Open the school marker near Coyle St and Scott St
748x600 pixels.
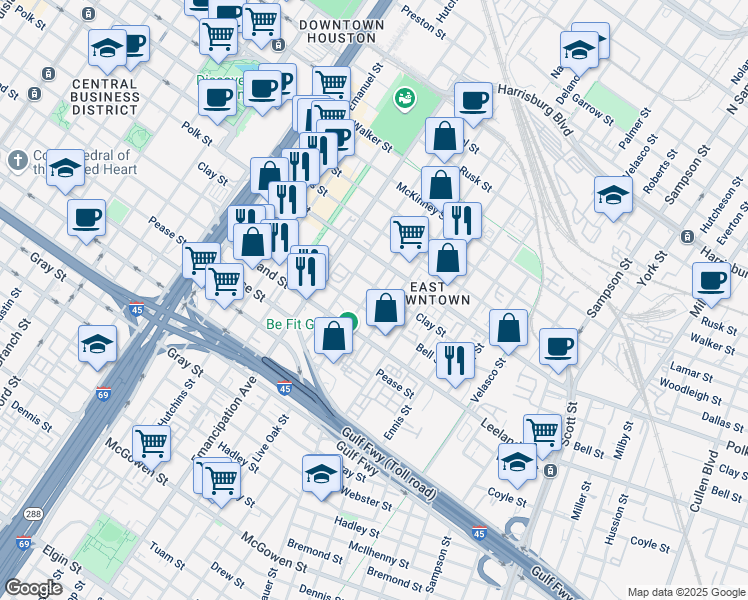518,463
